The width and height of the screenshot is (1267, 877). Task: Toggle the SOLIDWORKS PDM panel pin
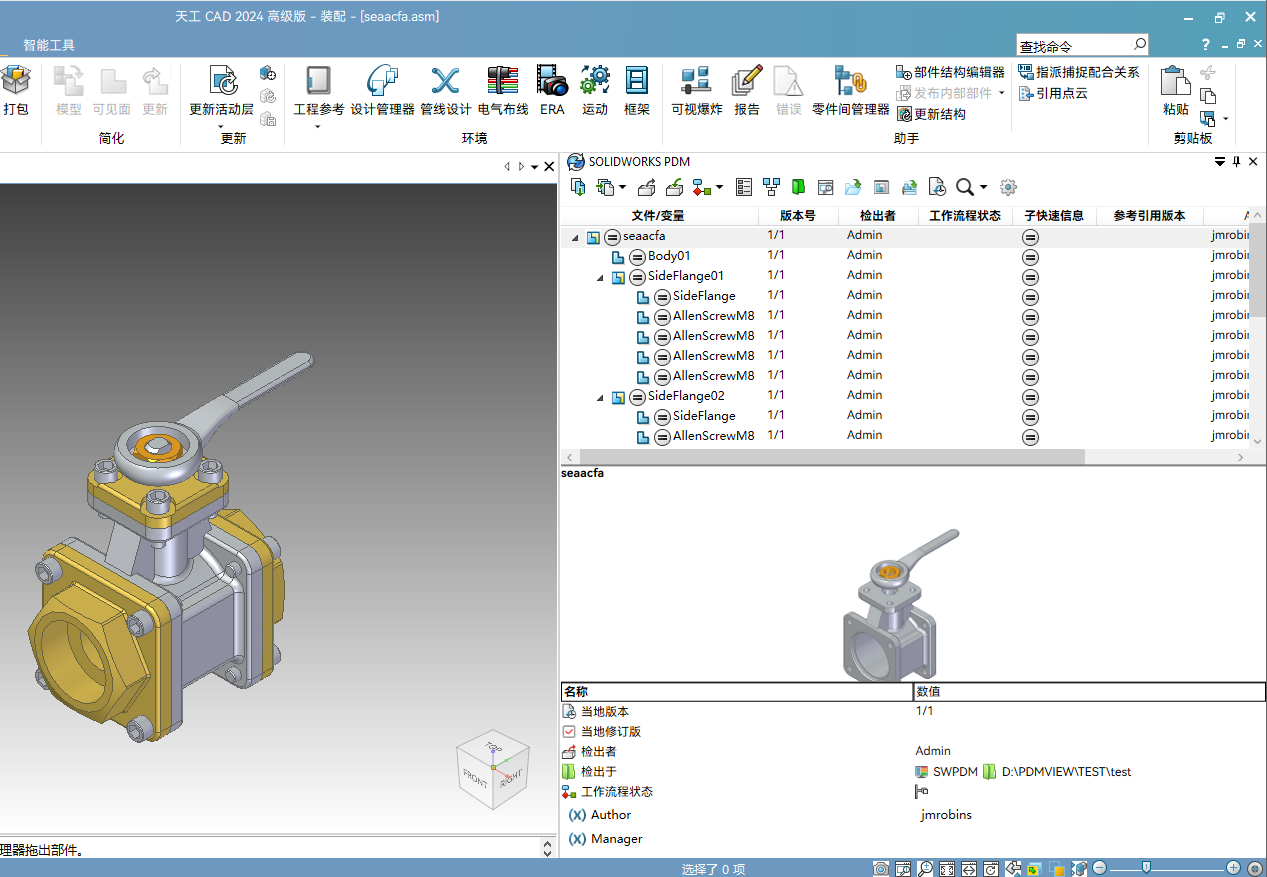tap(1236, 162)
